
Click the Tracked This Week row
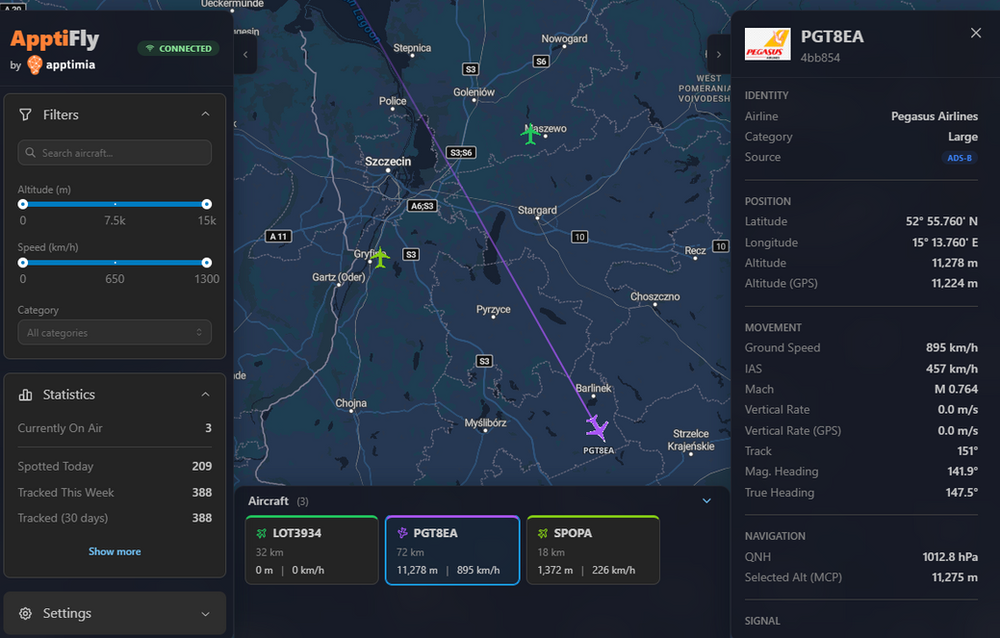(x=115, y=493)
